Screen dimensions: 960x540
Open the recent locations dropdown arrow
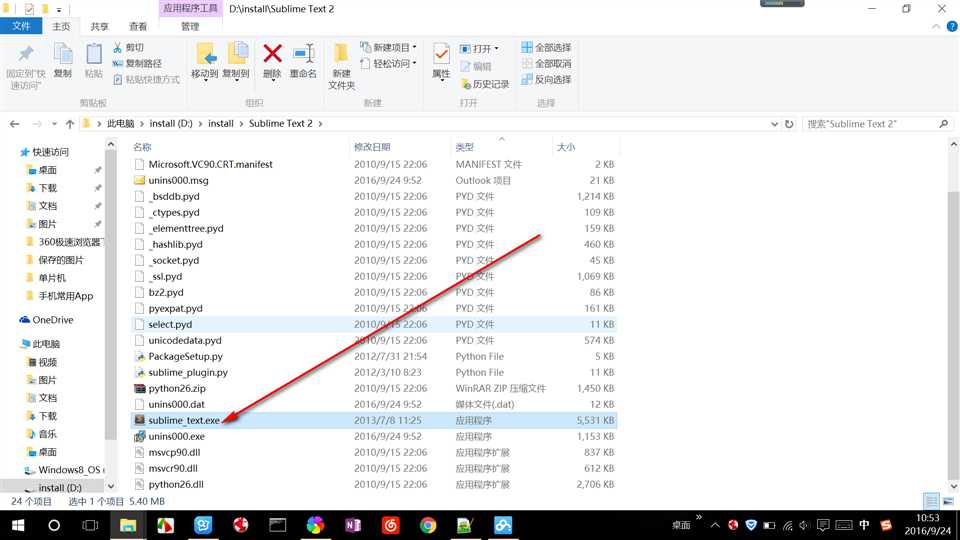(x=54, y=124)
